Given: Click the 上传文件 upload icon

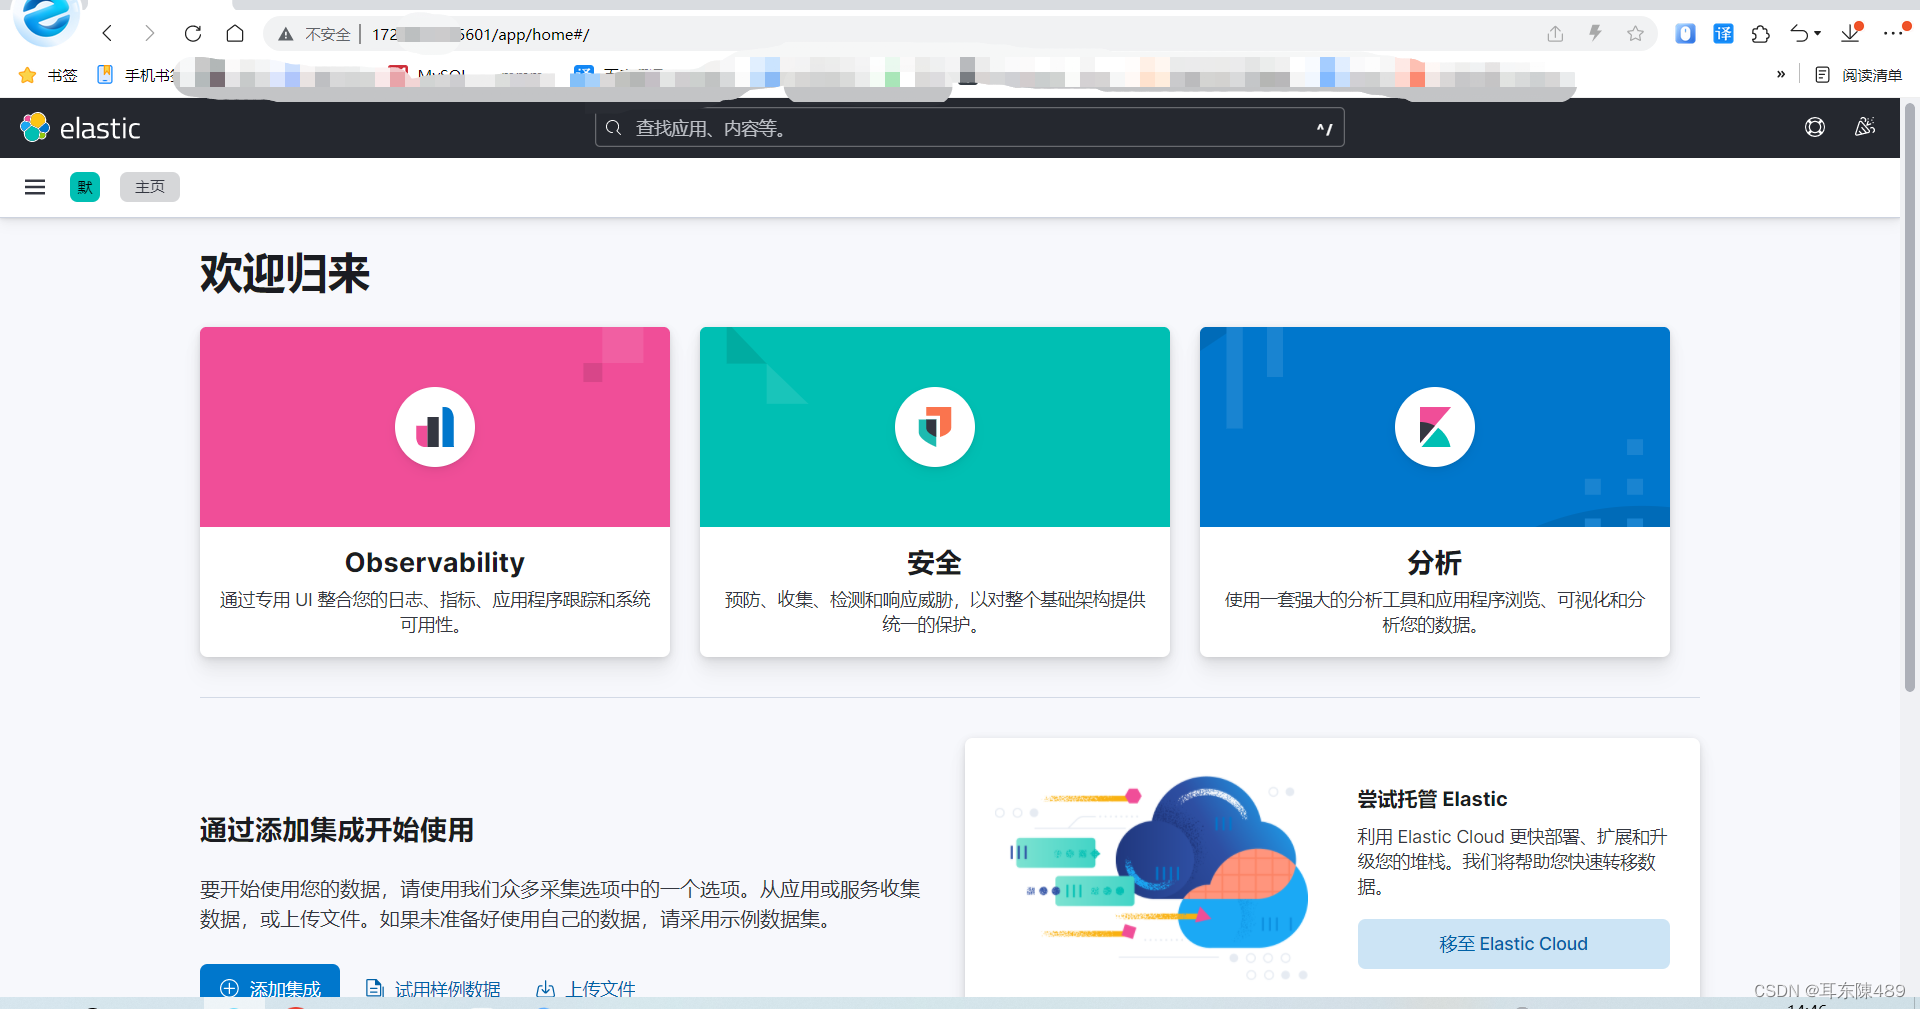Looking at the screenshot, I should click(x=545, y=988).
